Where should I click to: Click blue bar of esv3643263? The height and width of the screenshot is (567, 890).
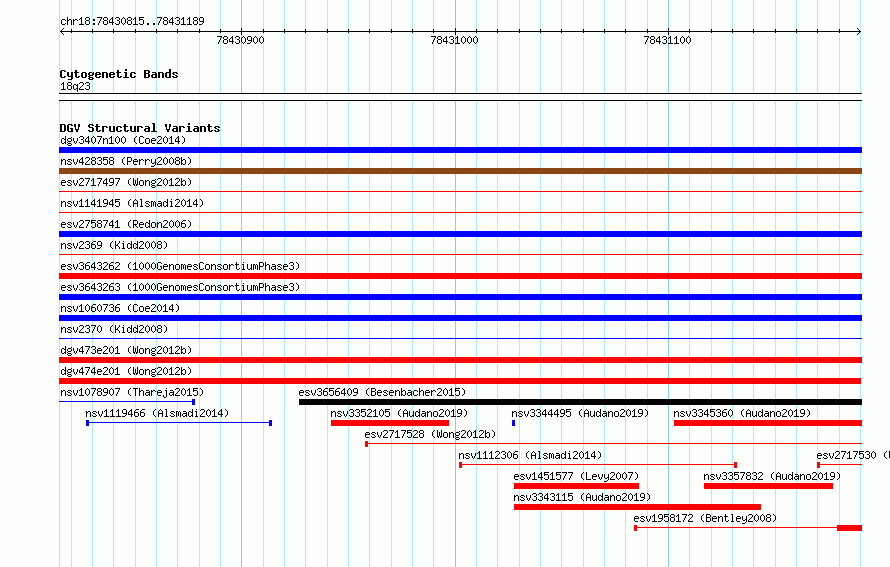(460, 297)
